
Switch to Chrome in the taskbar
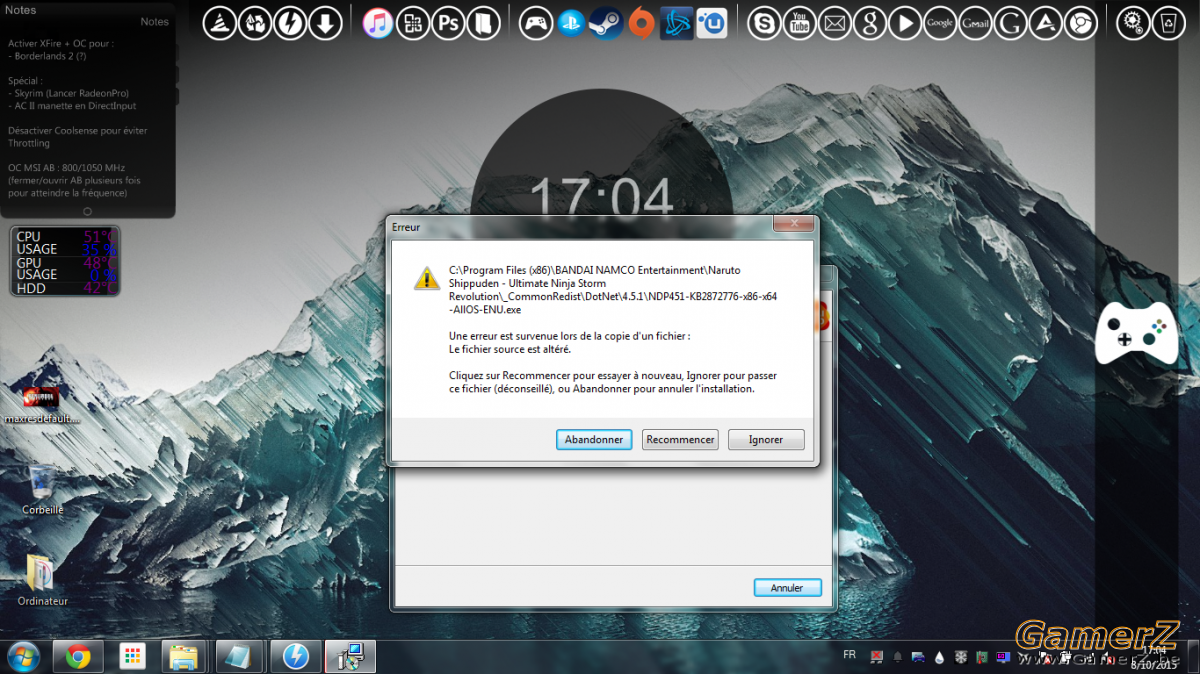78,656
